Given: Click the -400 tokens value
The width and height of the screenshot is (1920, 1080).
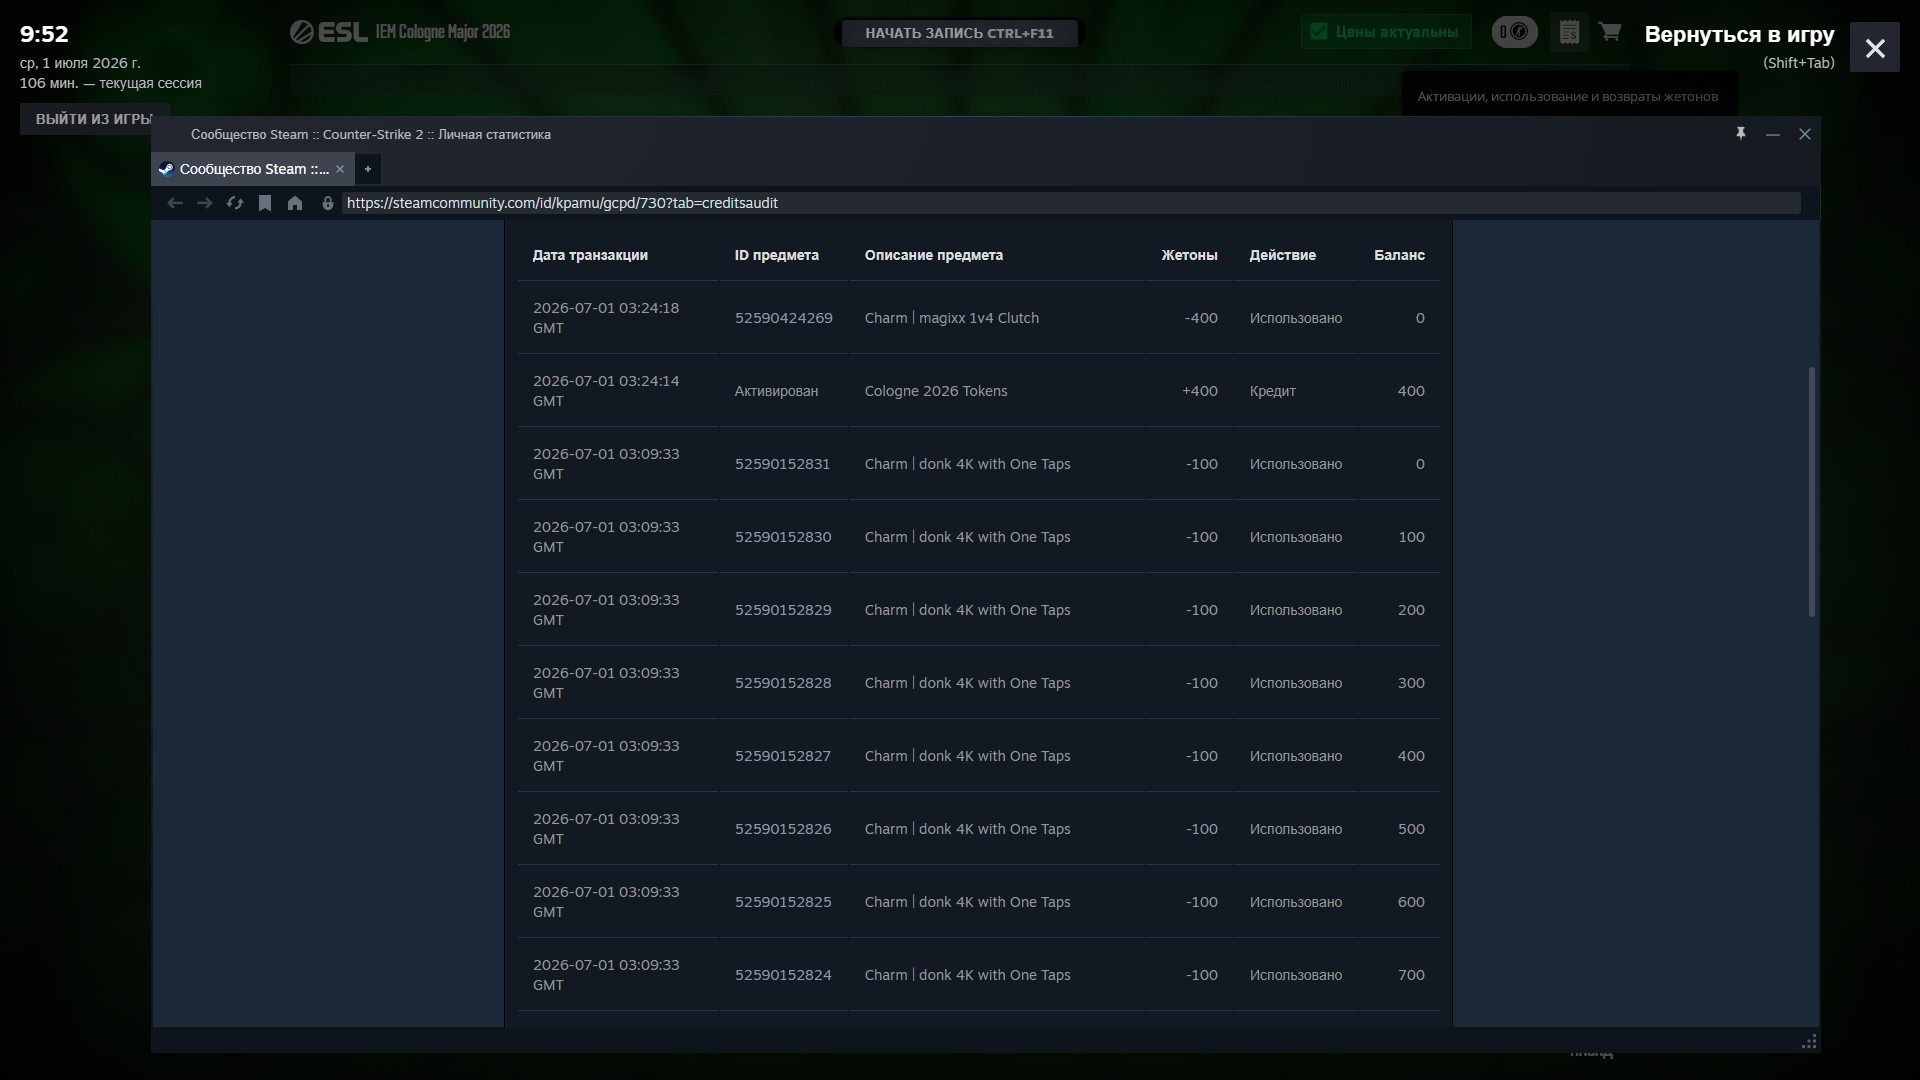Looking at the screenshot, I should [x=1201, y=318].
